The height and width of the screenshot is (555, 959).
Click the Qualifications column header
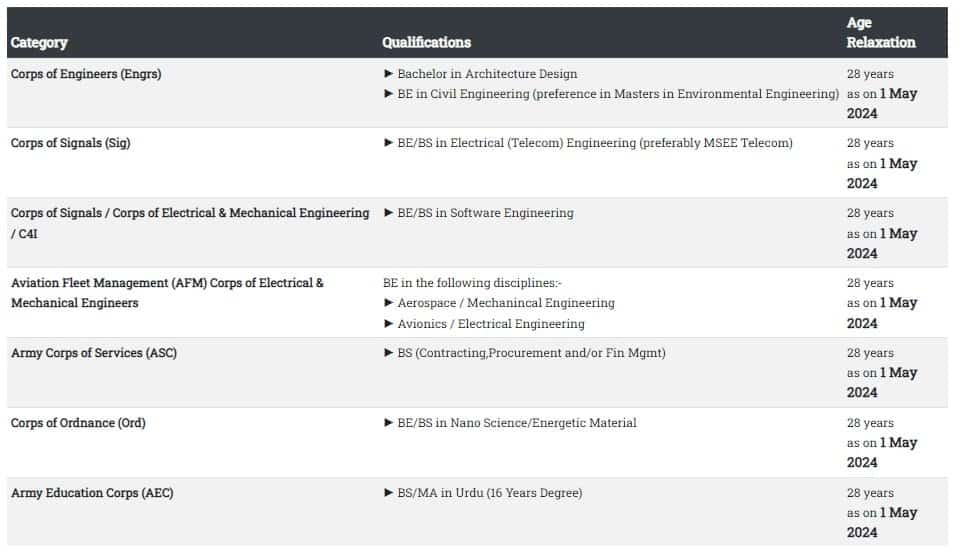click(426, 43)
